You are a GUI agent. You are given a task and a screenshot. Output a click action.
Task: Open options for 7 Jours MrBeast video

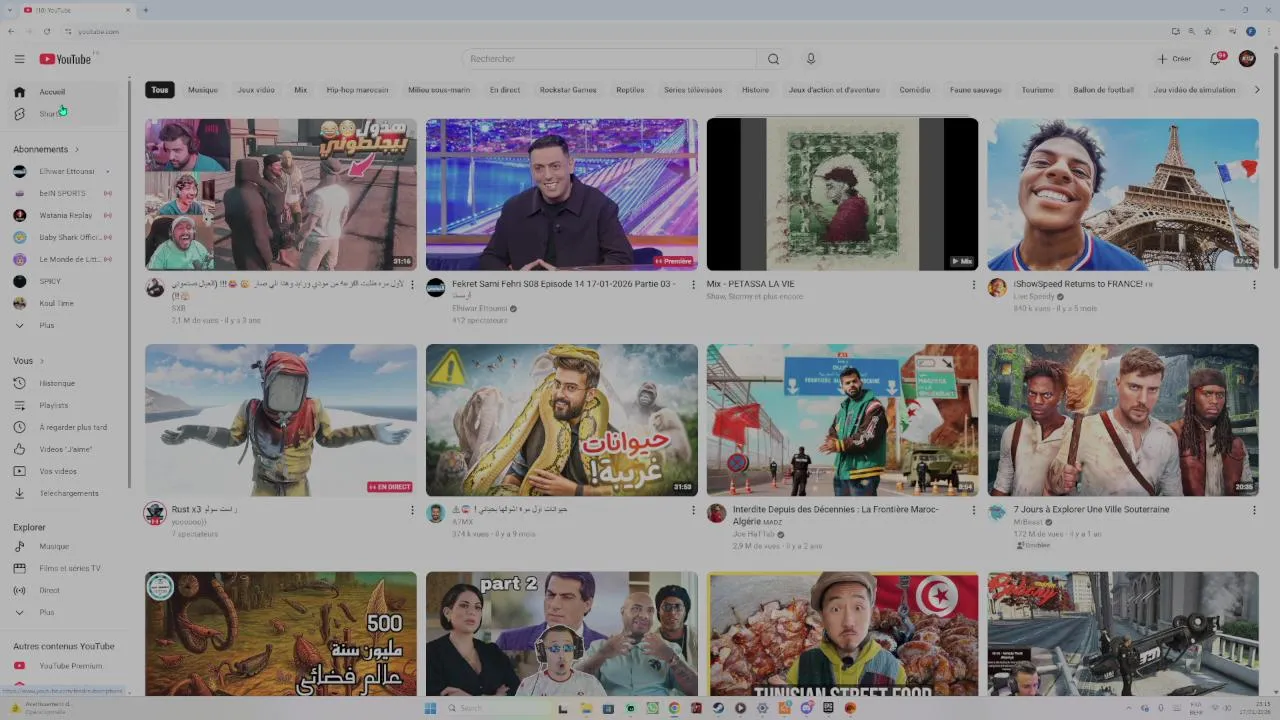[1254, 510]
